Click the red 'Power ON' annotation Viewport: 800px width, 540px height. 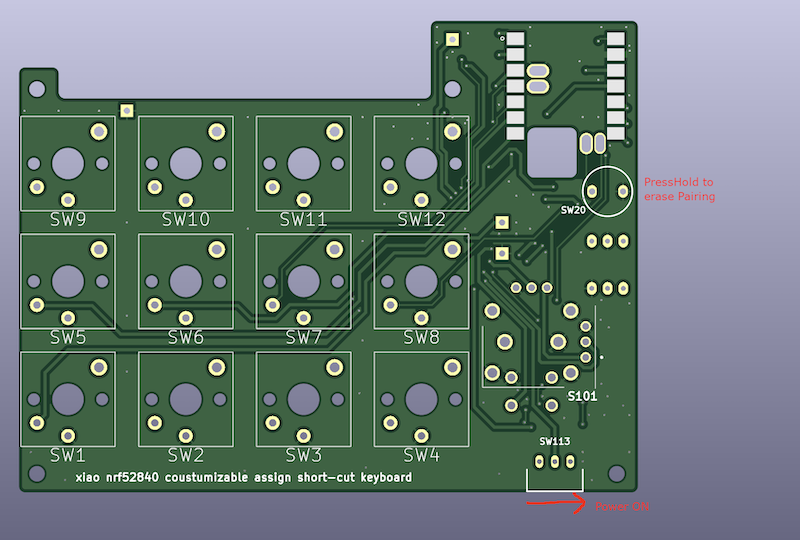(x=622, y=507)
